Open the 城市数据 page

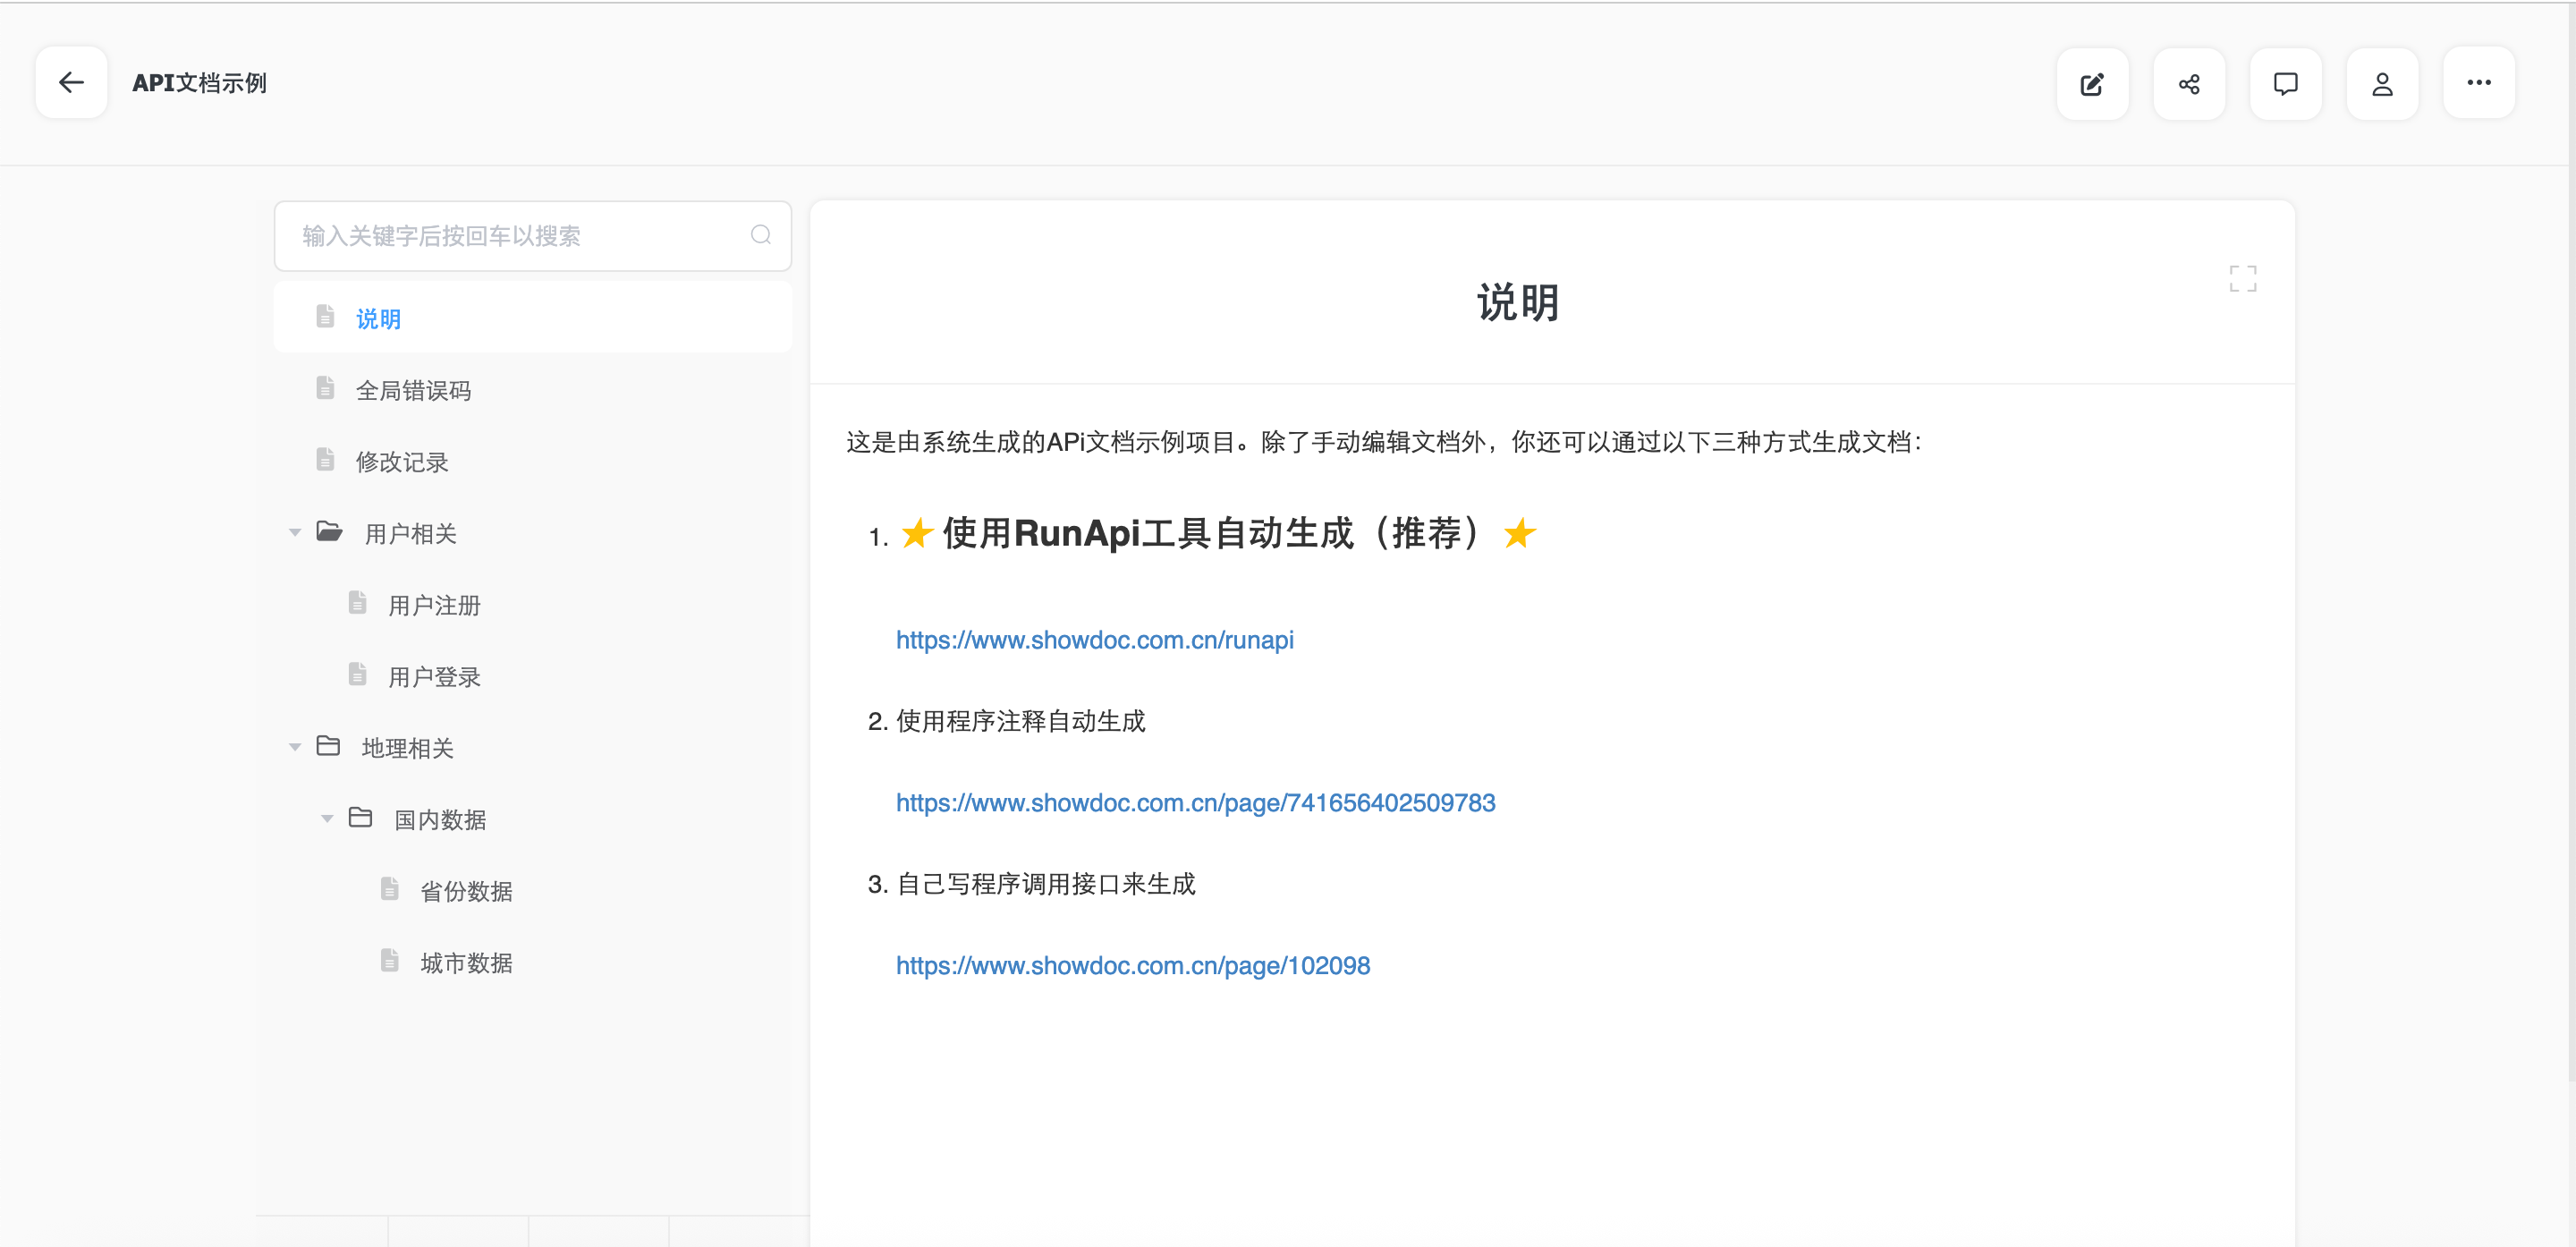[466, 963]
